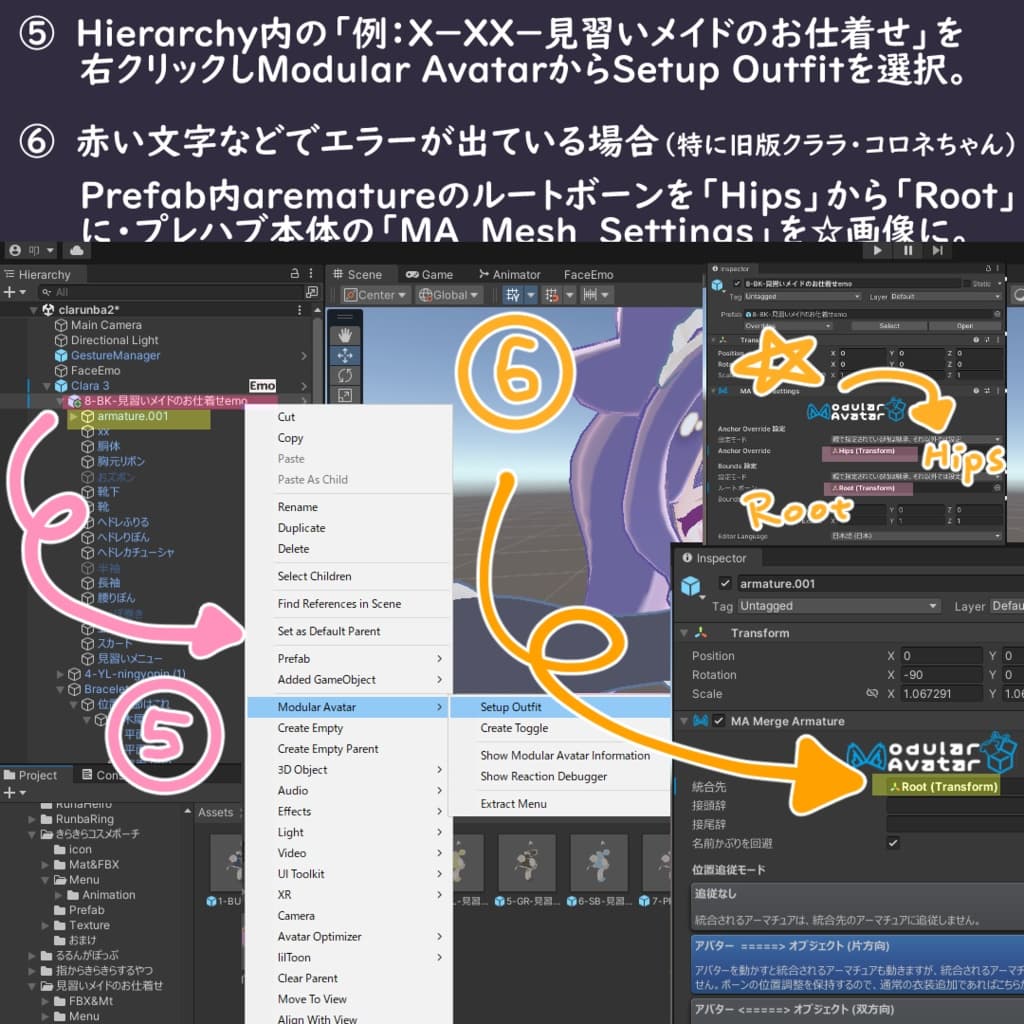This screenshot has height=1024, width=1024.
Task: Open the Prefab submenu
Action: [349, 658]
